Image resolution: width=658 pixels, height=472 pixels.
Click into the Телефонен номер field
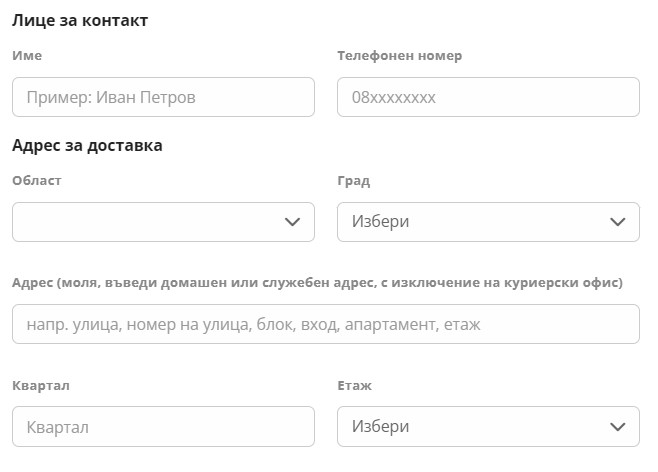[x=488, y=97]
